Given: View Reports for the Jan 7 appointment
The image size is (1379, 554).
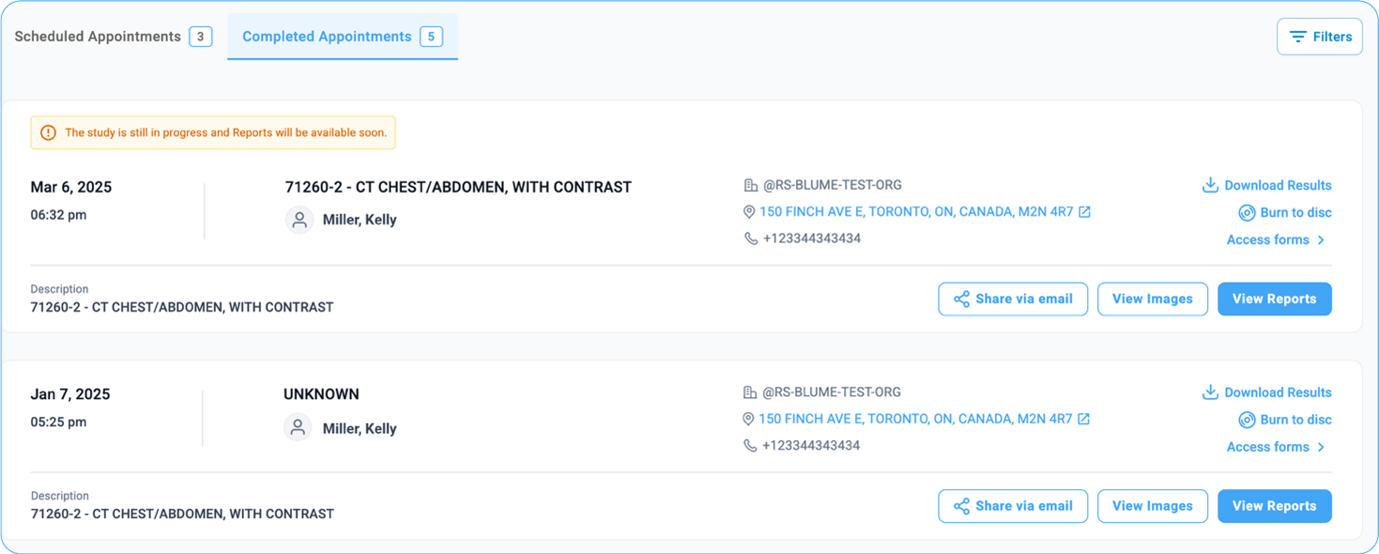Looking at the screenshot, I should coord(1274,506).
